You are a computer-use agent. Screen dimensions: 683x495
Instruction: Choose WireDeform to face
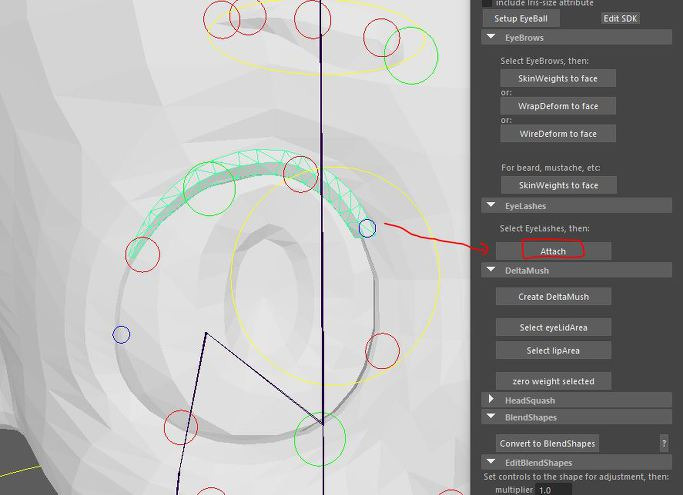pyautogui.click(x=558, y=134)
